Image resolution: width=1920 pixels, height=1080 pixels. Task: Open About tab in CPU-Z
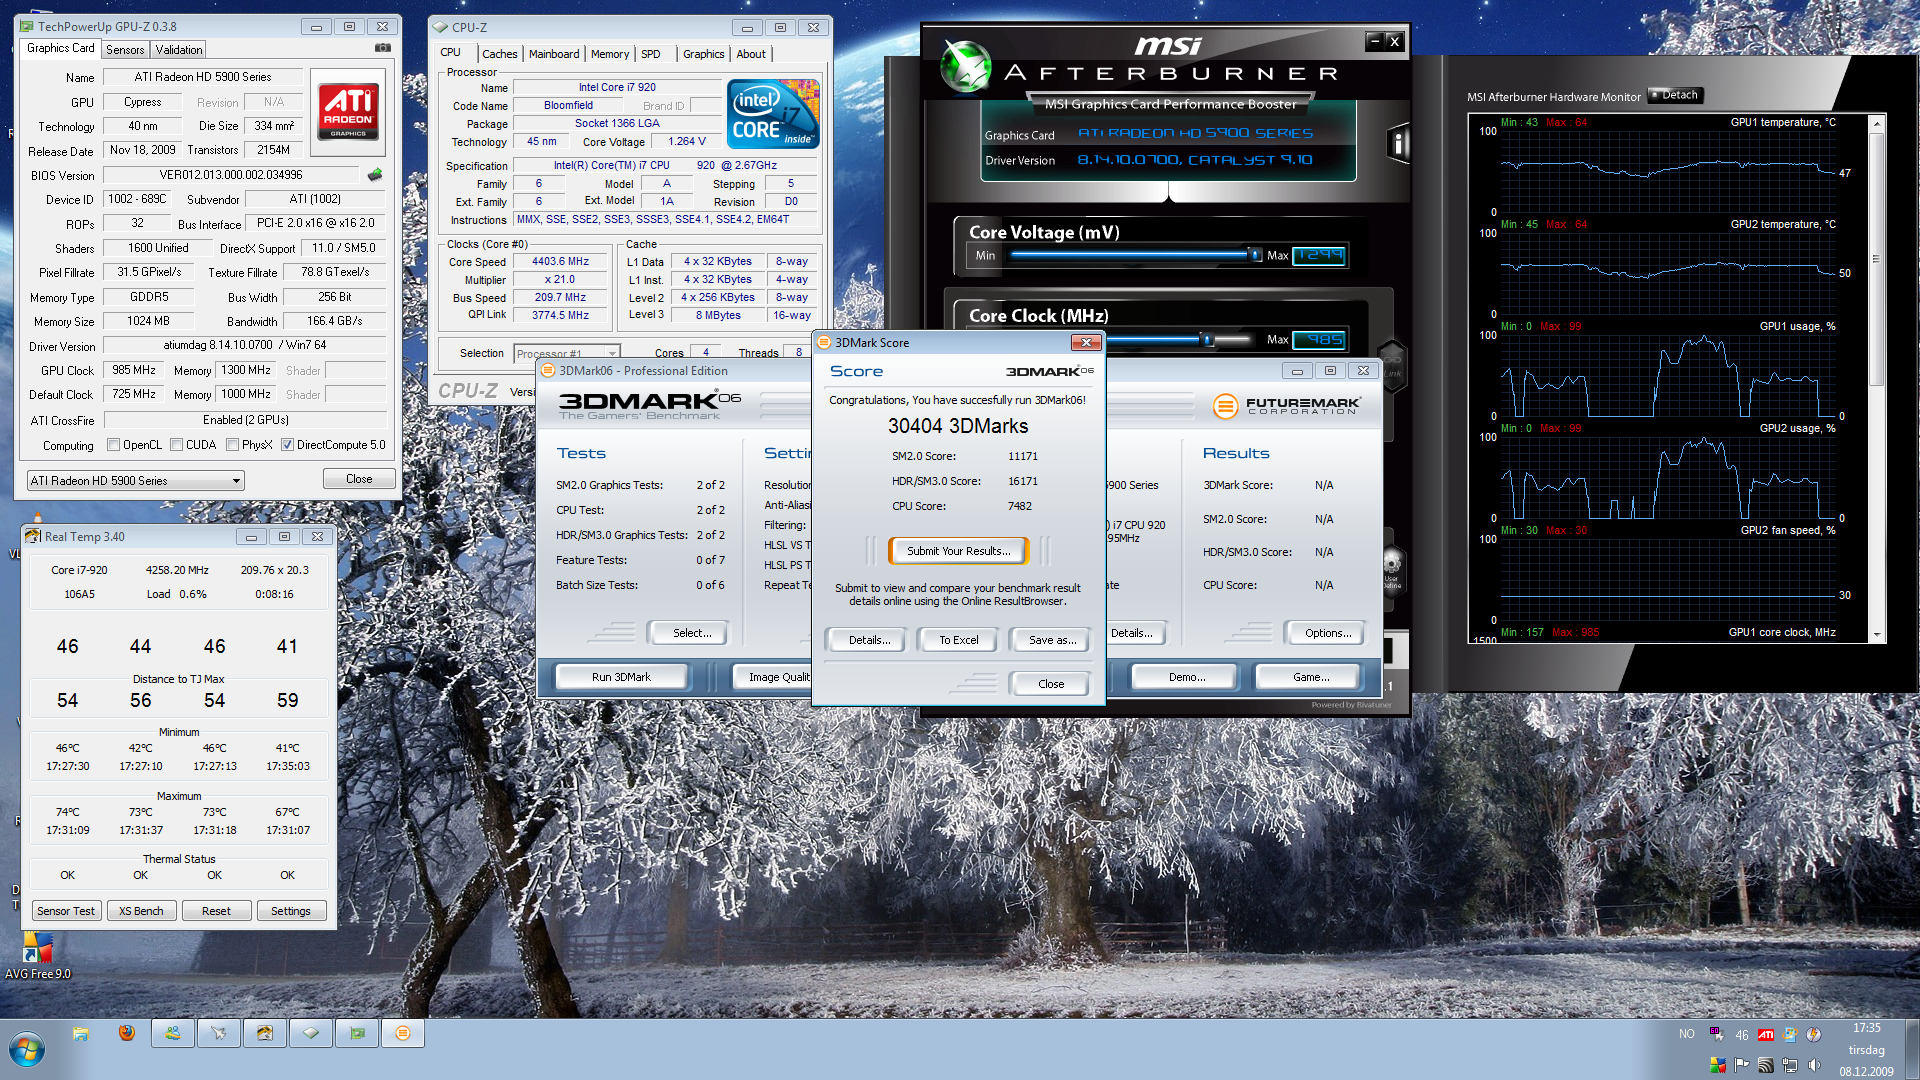click(751, 54)
